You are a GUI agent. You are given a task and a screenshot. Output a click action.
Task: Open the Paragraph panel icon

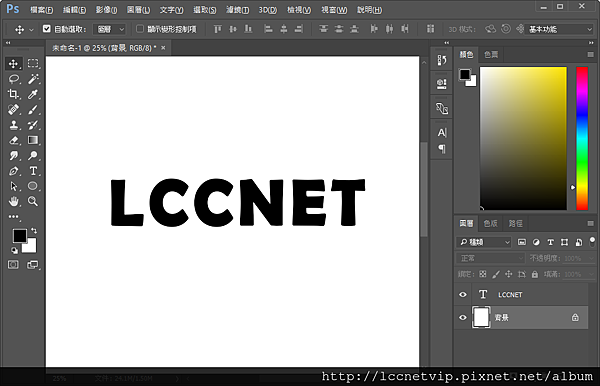(442, 148)
